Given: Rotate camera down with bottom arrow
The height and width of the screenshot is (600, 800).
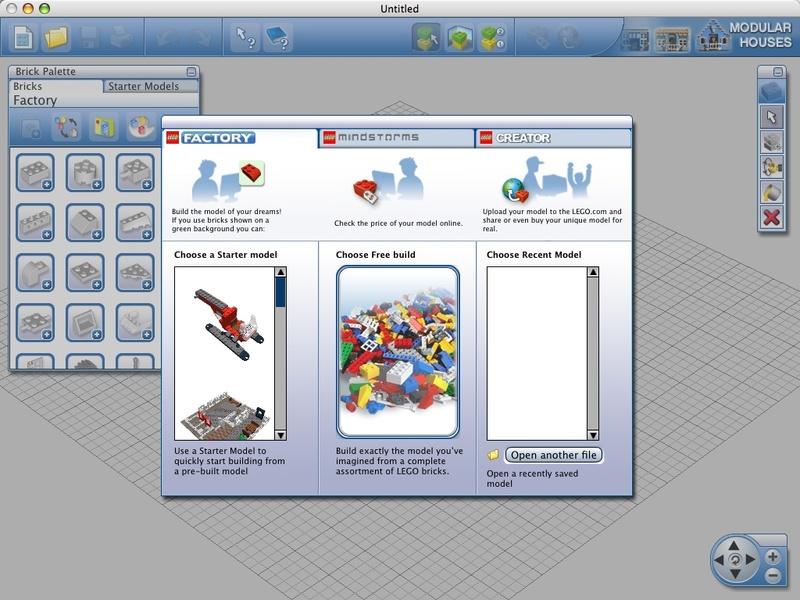Looking at the screenshot, I should [x=735, y=574].
